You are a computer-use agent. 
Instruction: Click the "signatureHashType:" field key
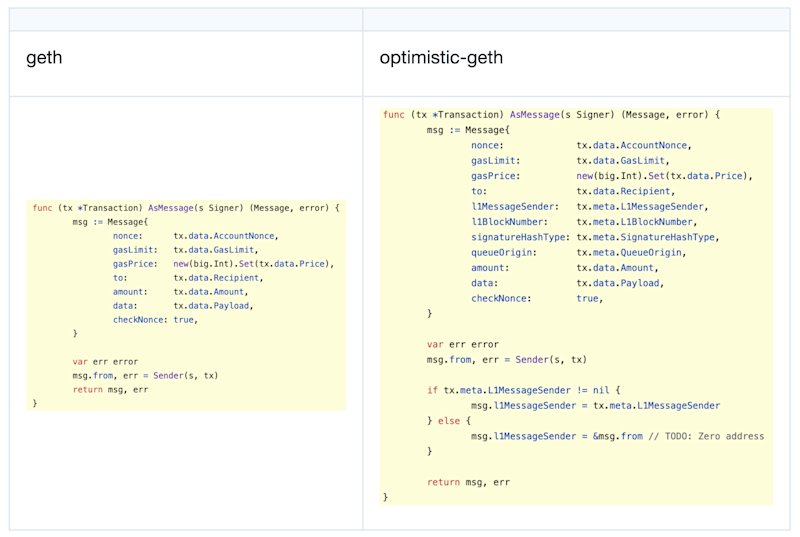[x=520, y=237]
